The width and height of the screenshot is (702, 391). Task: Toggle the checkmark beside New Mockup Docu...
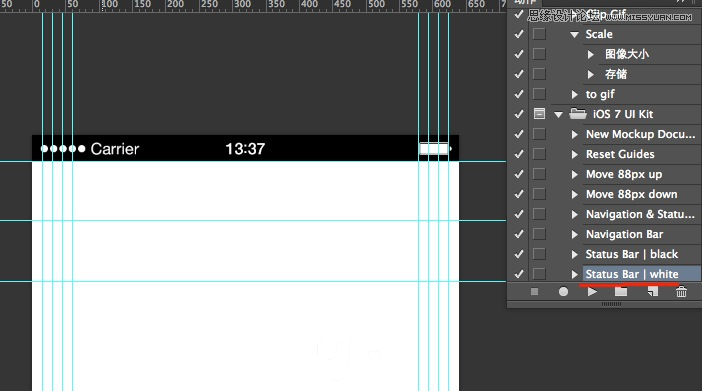pyautogui.click(x=519, y=134)
